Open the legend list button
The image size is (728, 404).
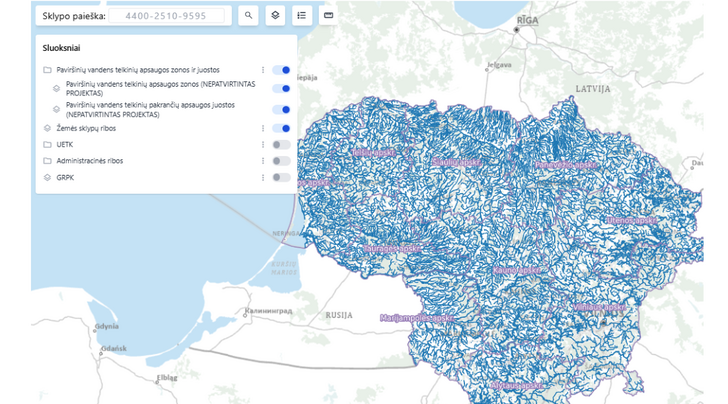(302, 15)
